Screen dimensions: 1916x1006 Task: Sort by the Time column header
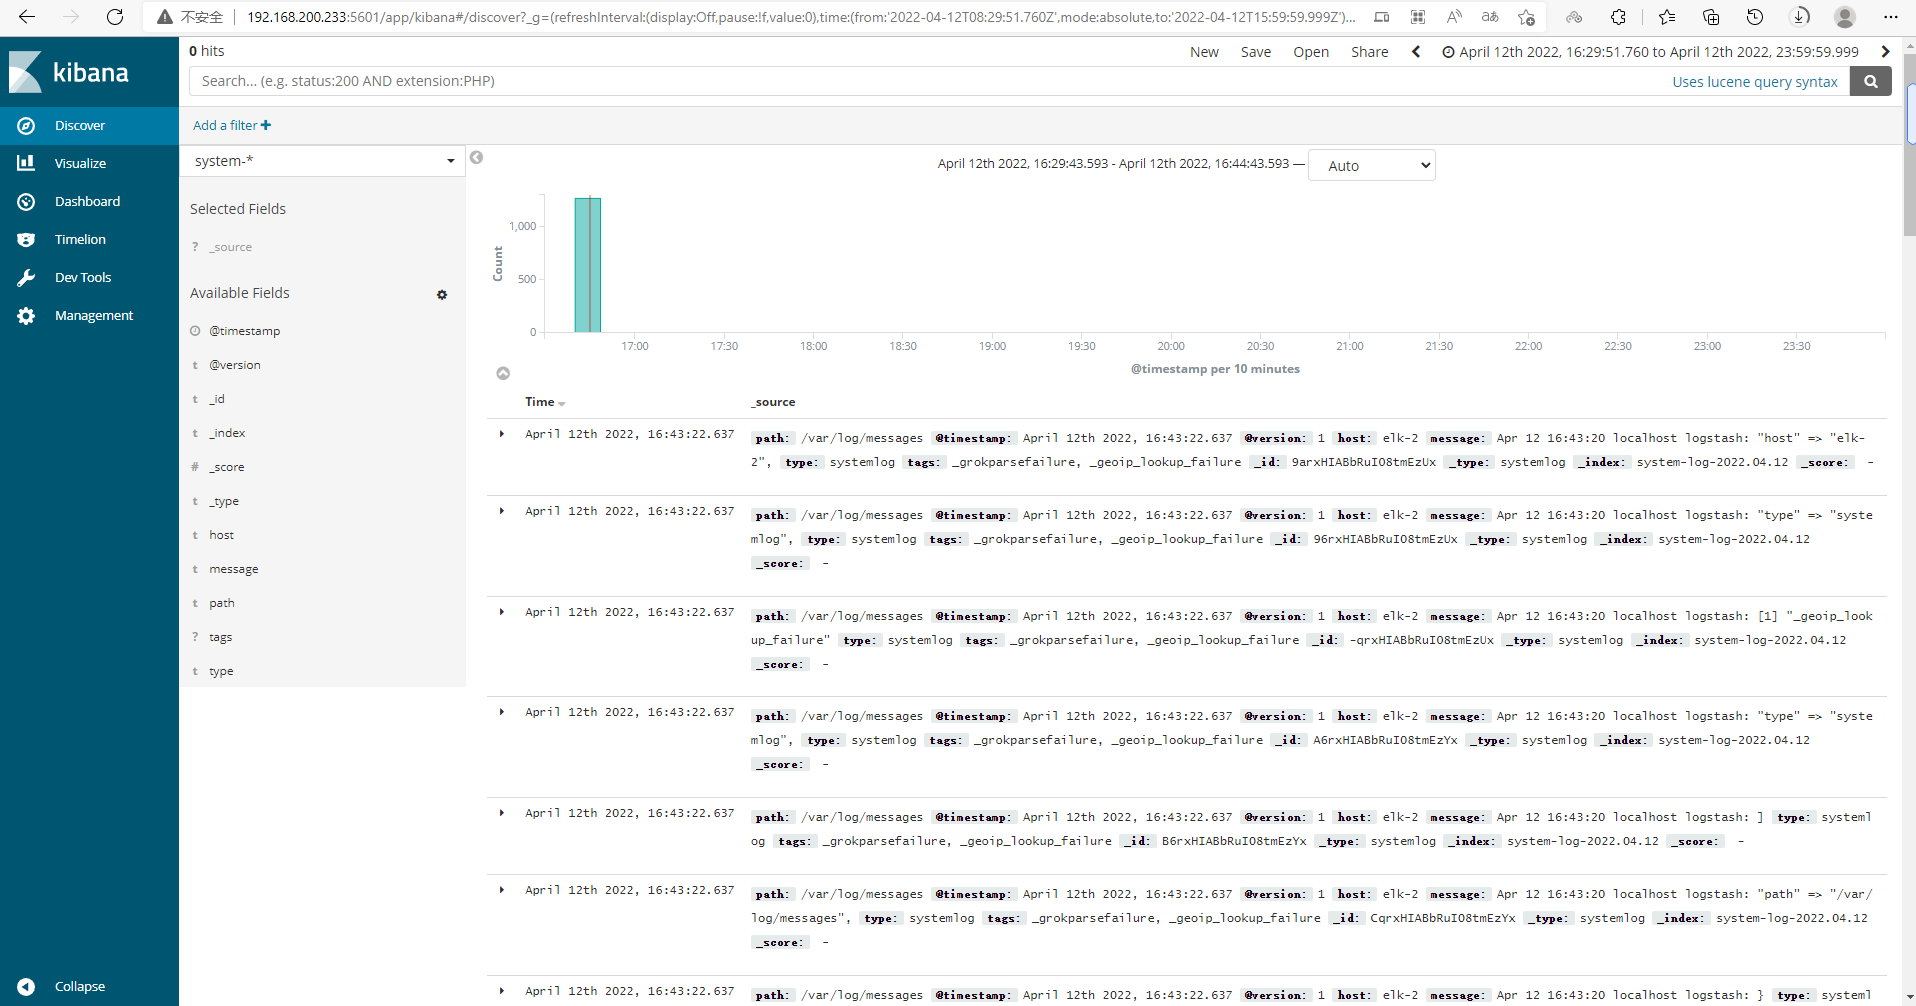click(x=545, y=402)
